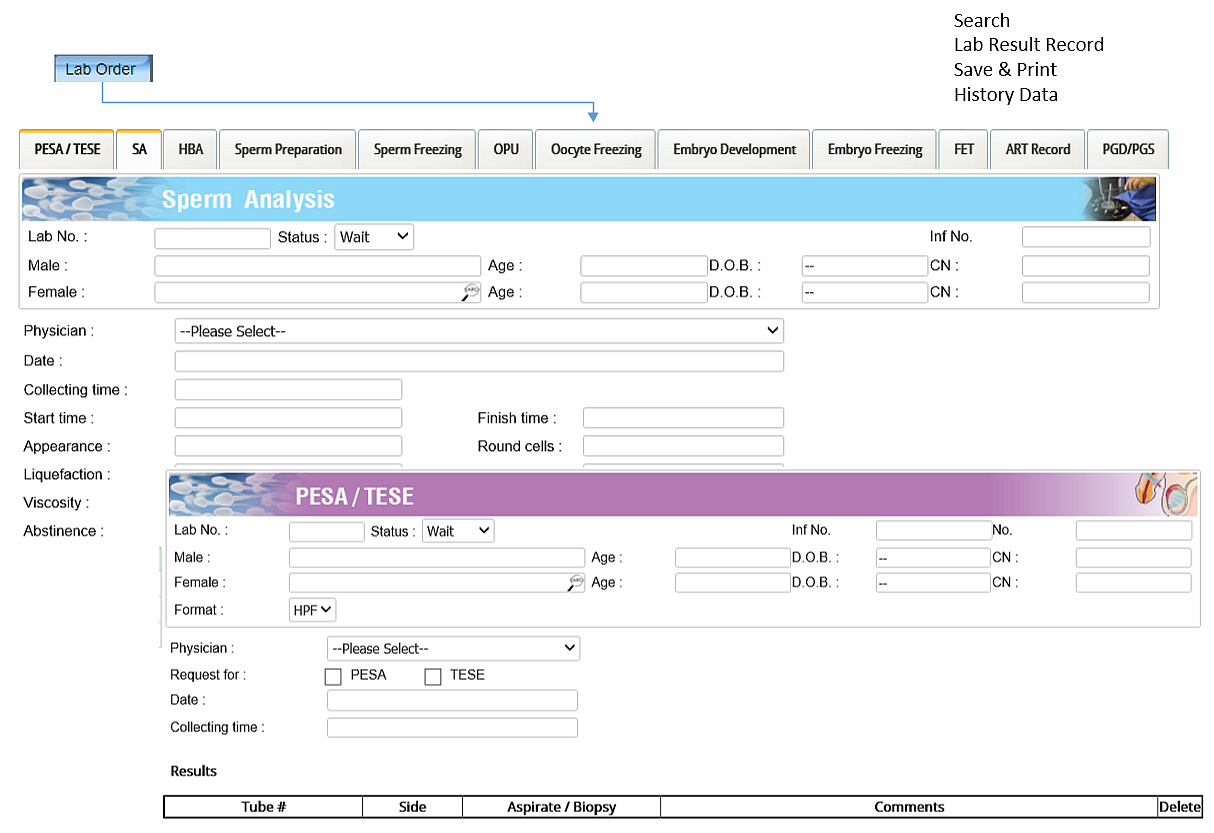Click the Lab Result Record text
Image resolution: width=1214 pixels, height=833 pixels.
pyautogui.click(x=1029, y=45)
